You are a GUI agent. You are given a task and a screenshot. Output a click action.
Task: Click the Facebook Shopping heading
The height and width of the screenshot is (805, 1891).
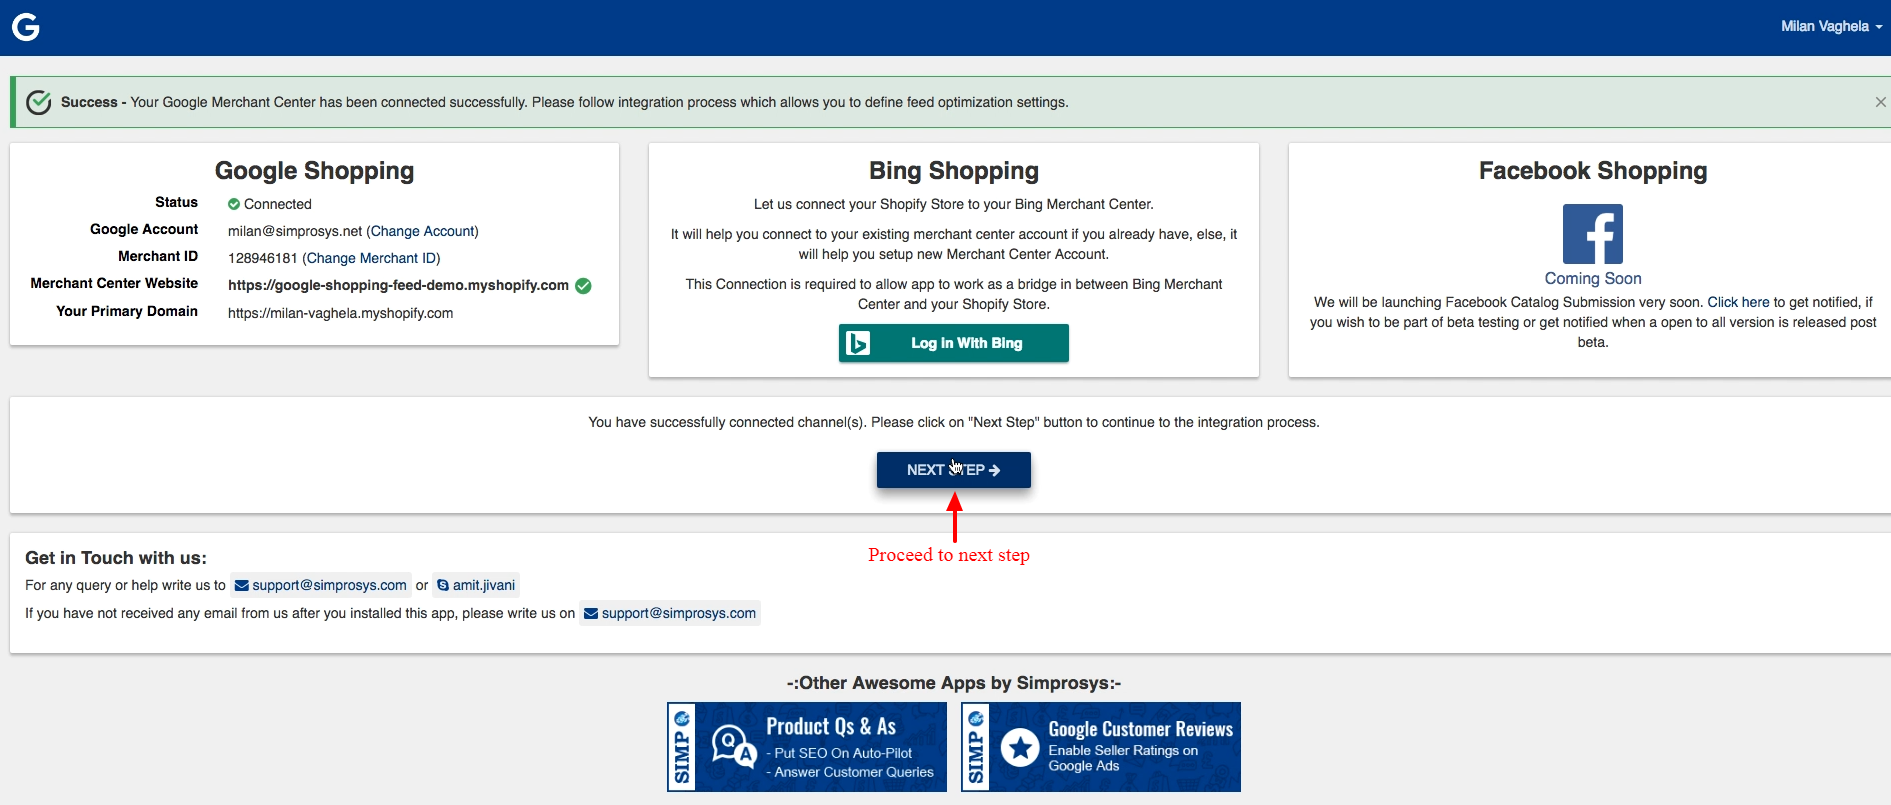pos(1593,171)
